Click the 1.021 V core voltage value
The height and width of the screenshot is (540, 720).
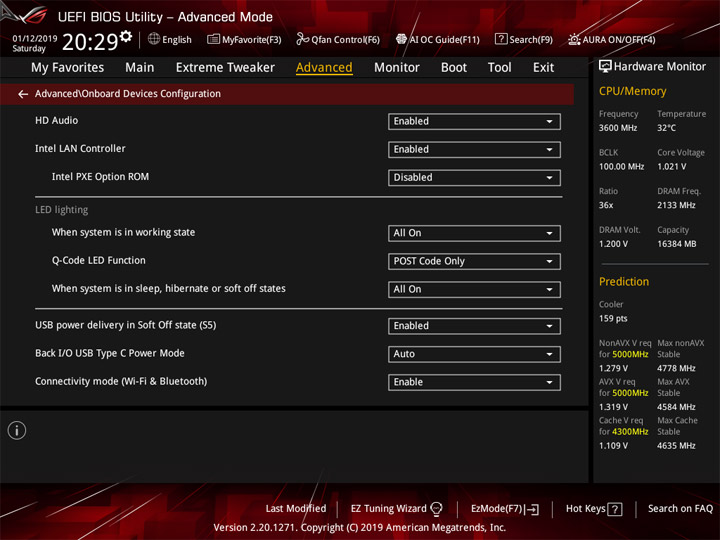(x=672, y=167)
